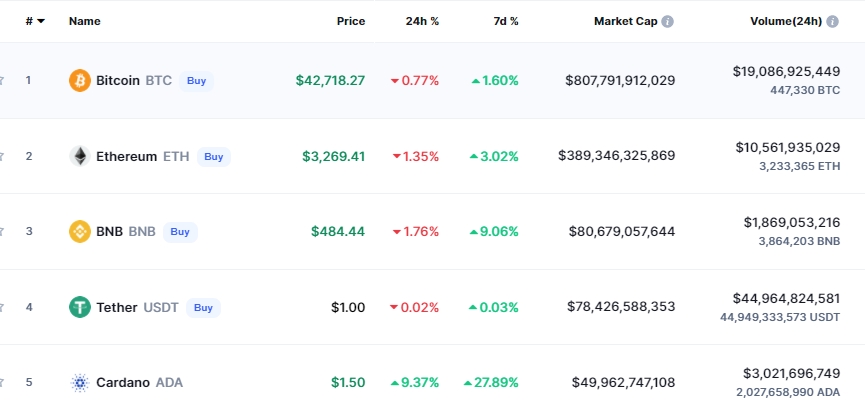Sort the table by 24h % column
865x420 pixels.
tap(423, 21)
